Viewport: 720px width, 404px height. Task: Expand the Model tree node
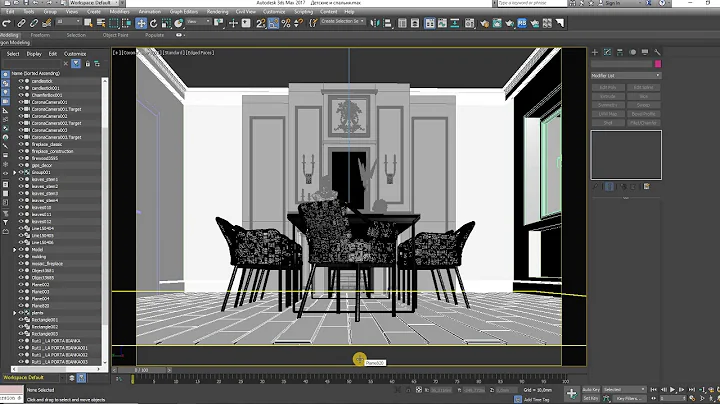click(15, 250)
